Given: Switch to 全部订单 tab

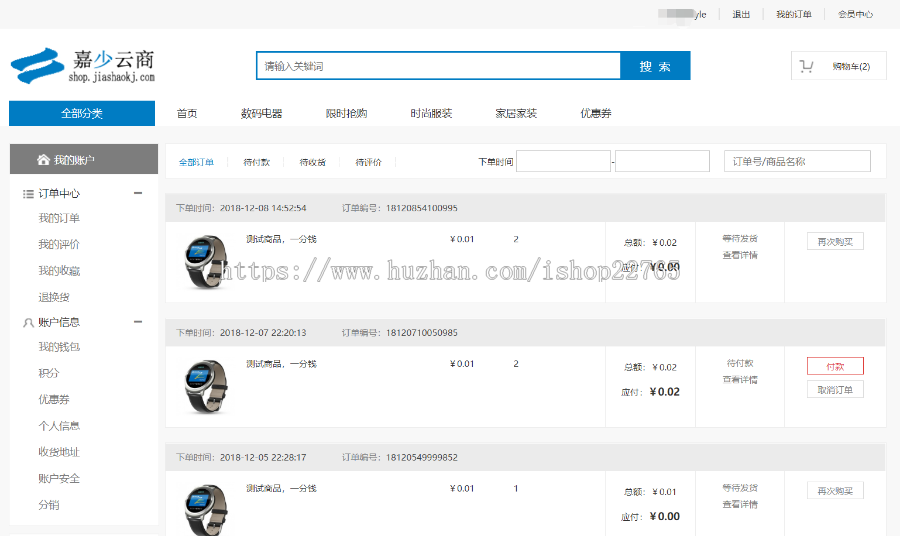Looking at the screenshot, I should coord(196,162).
